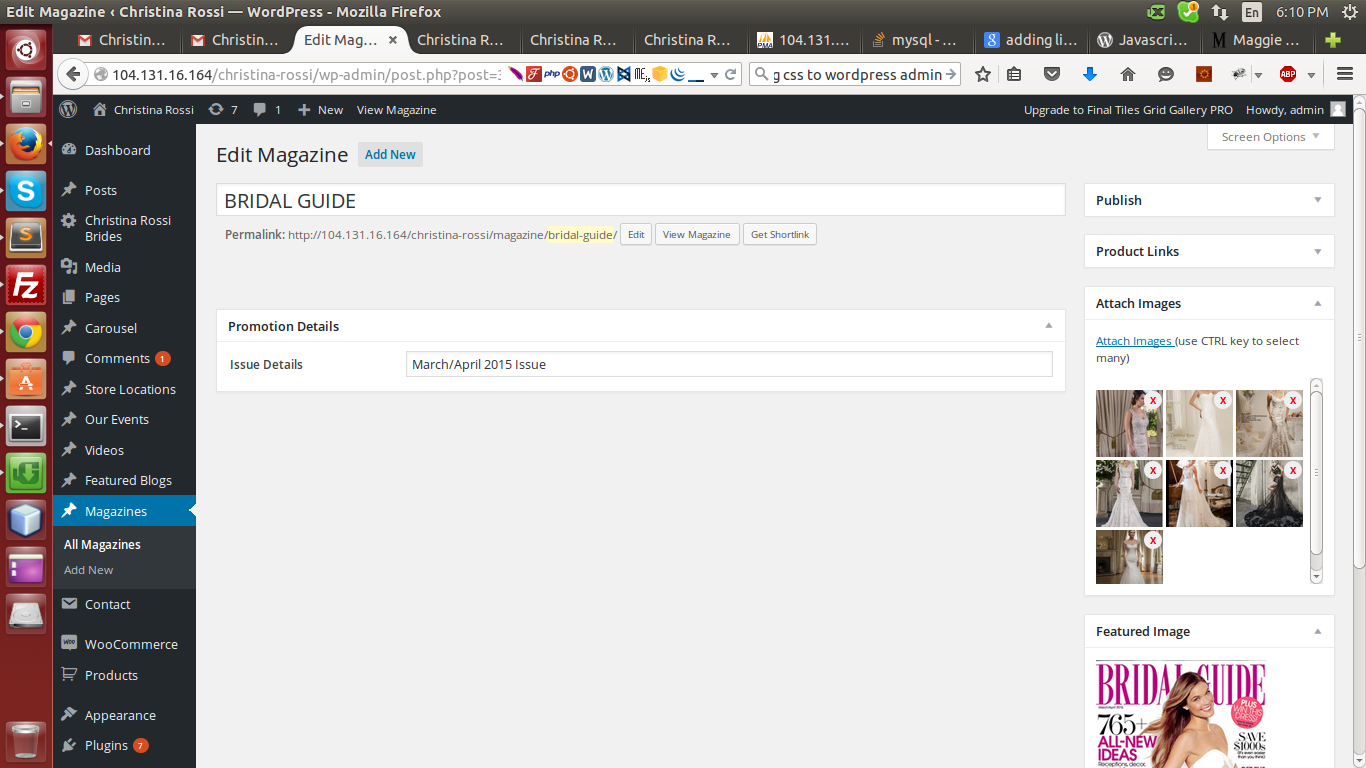Bookmark this page with star icon
Screen dimensions: 1366x768
click(983, 74)
